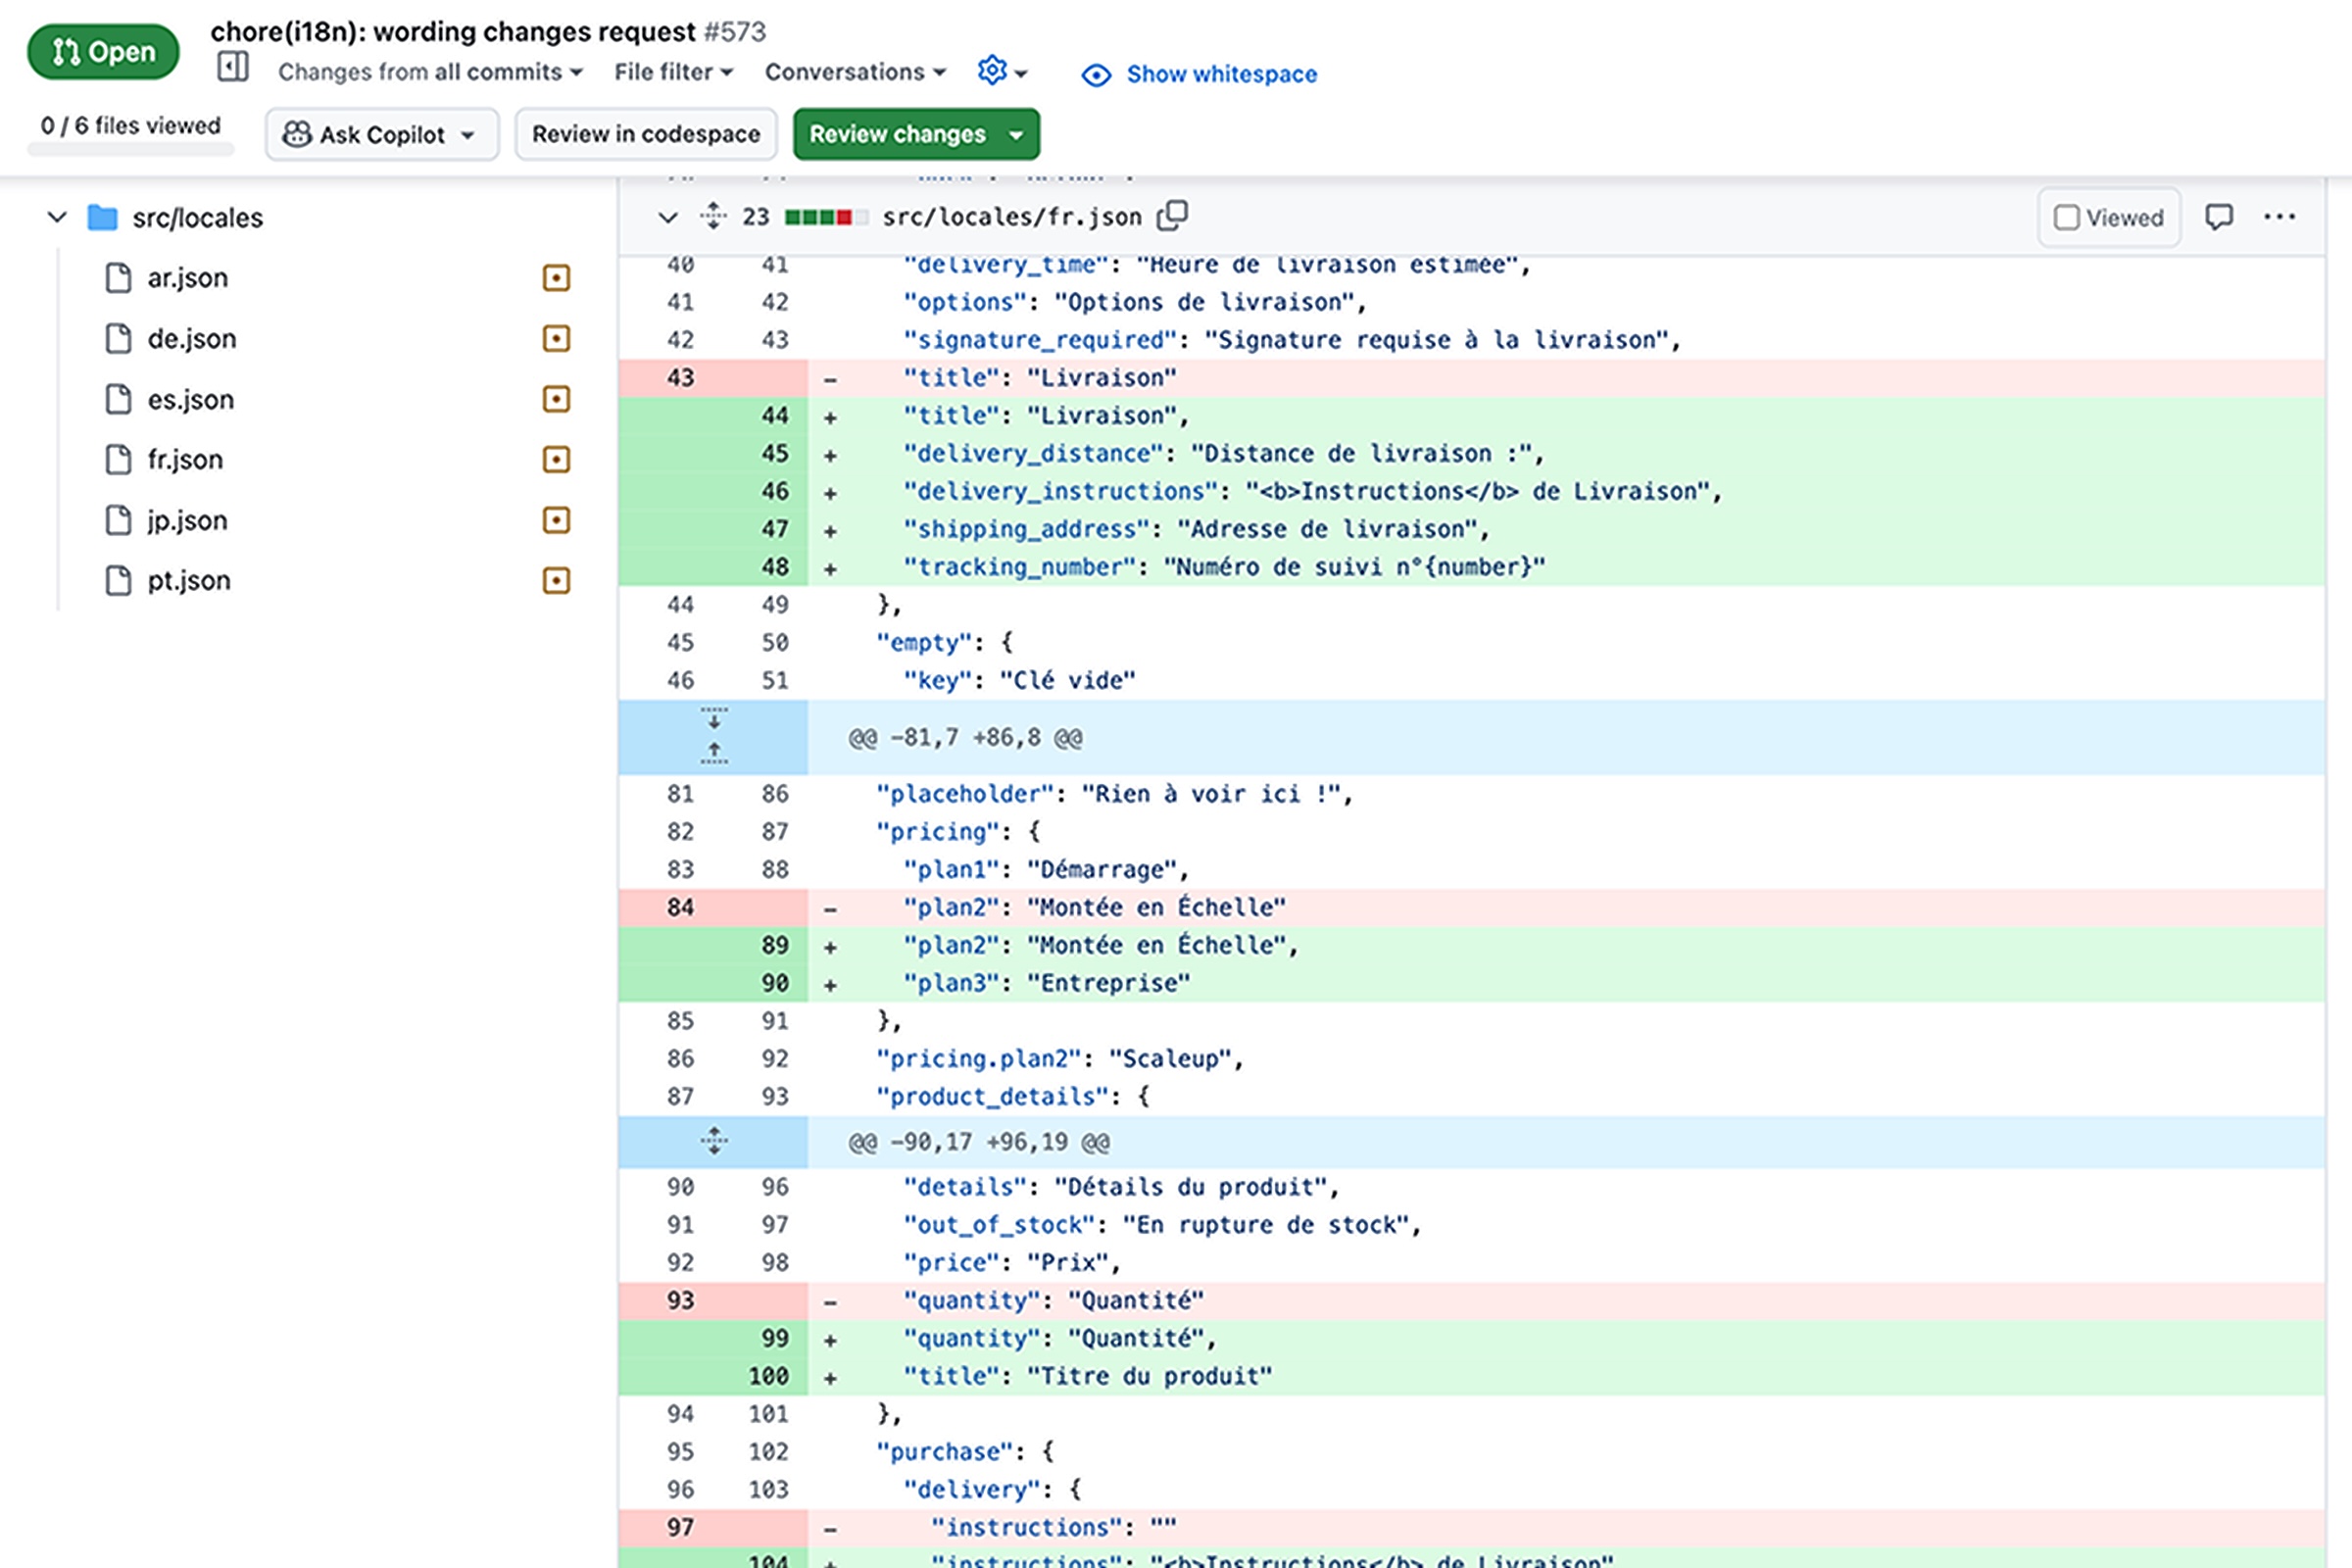
Task: Open Changes from all commits dropdown
Action: (x=430, y=72)
